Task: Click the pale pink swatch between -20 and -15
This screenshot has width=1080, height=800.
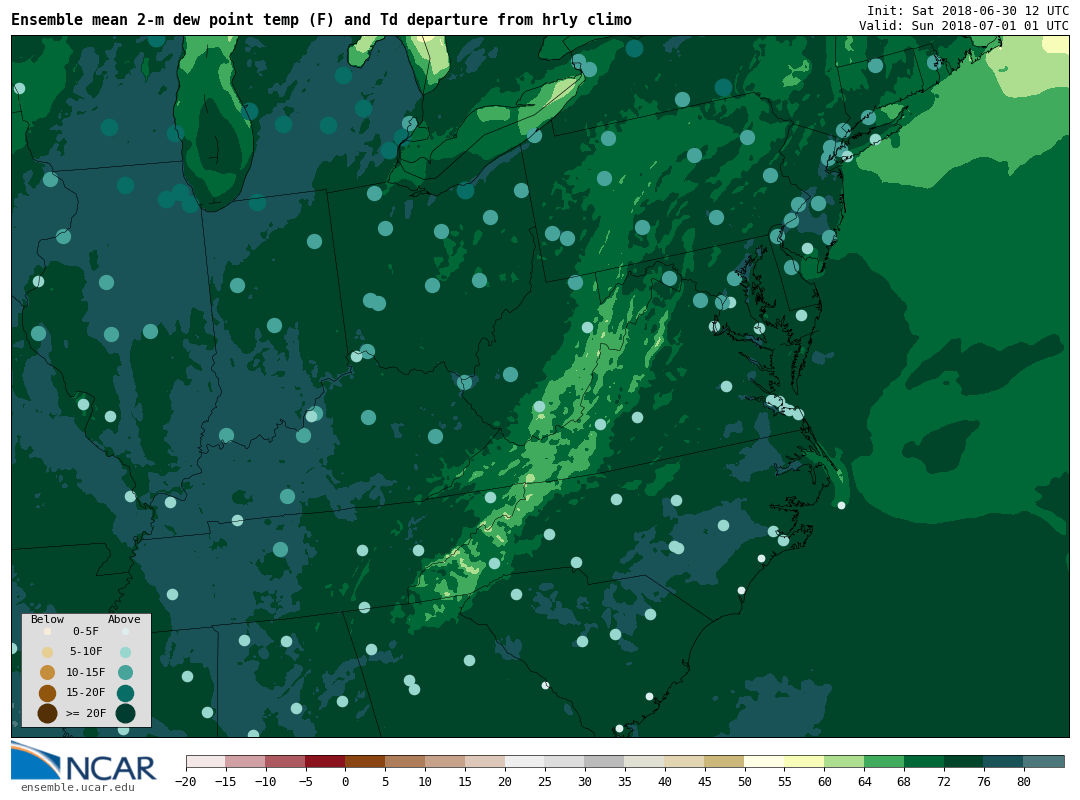Action: pyautogui.click(x=205, y=761)
